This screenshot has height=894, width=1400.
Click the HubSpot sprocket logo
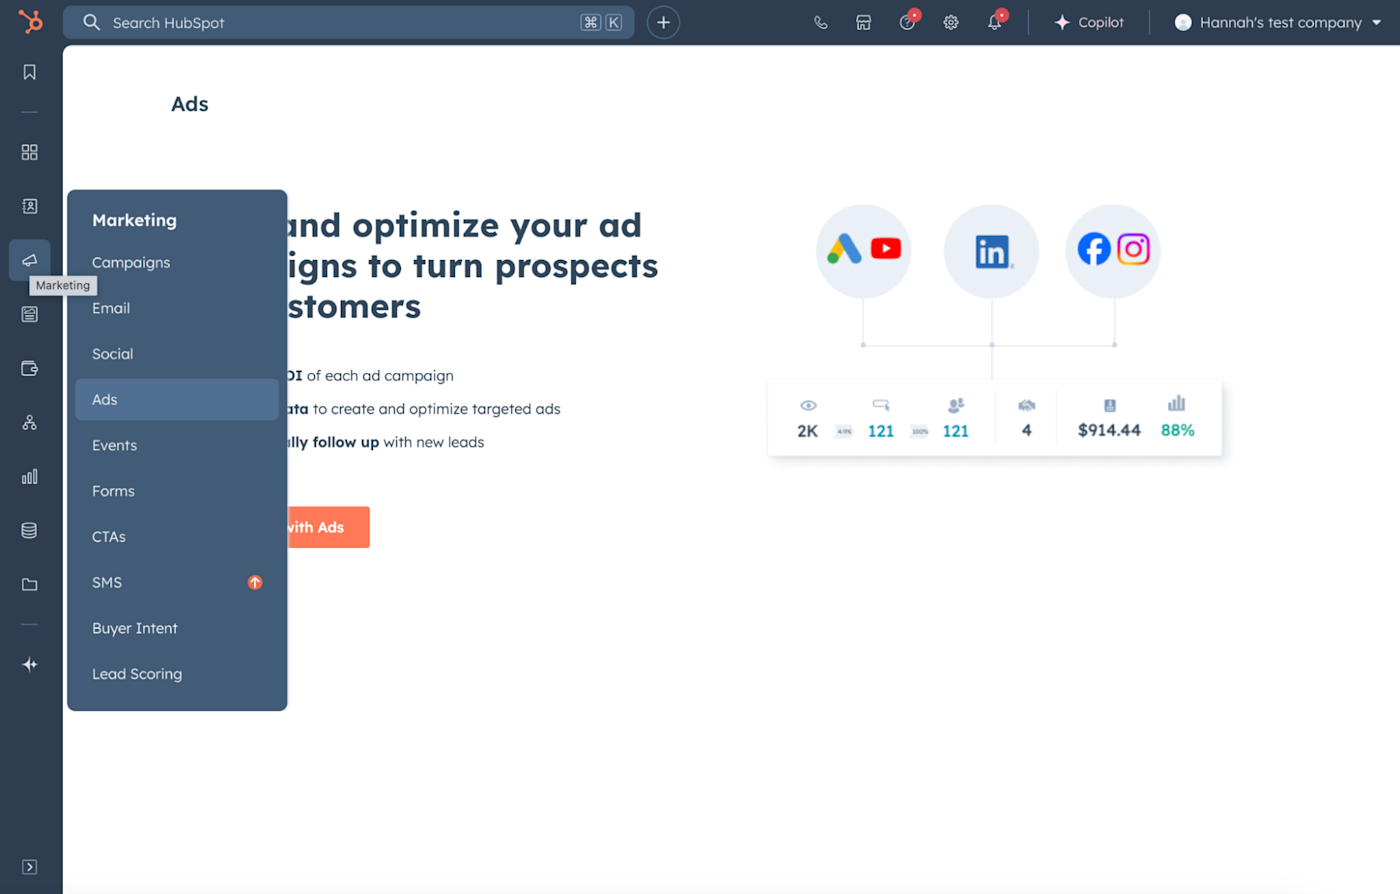(x=31, y=21)
